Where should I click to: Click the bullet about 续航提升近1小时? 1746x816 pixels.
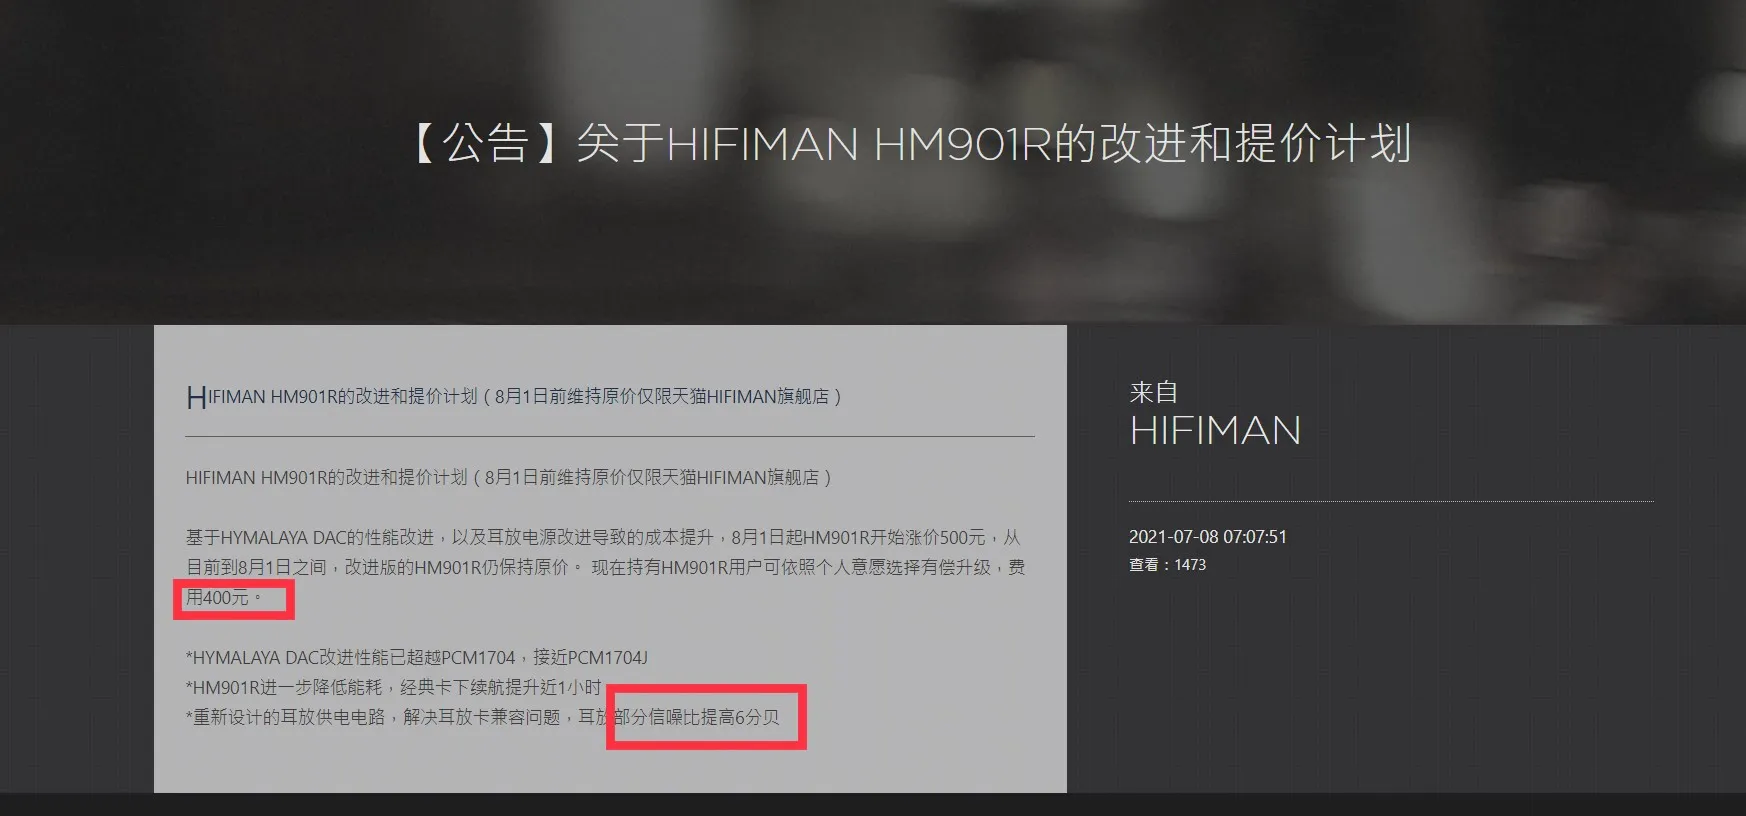pyautogui.click(x=393, y=688)
